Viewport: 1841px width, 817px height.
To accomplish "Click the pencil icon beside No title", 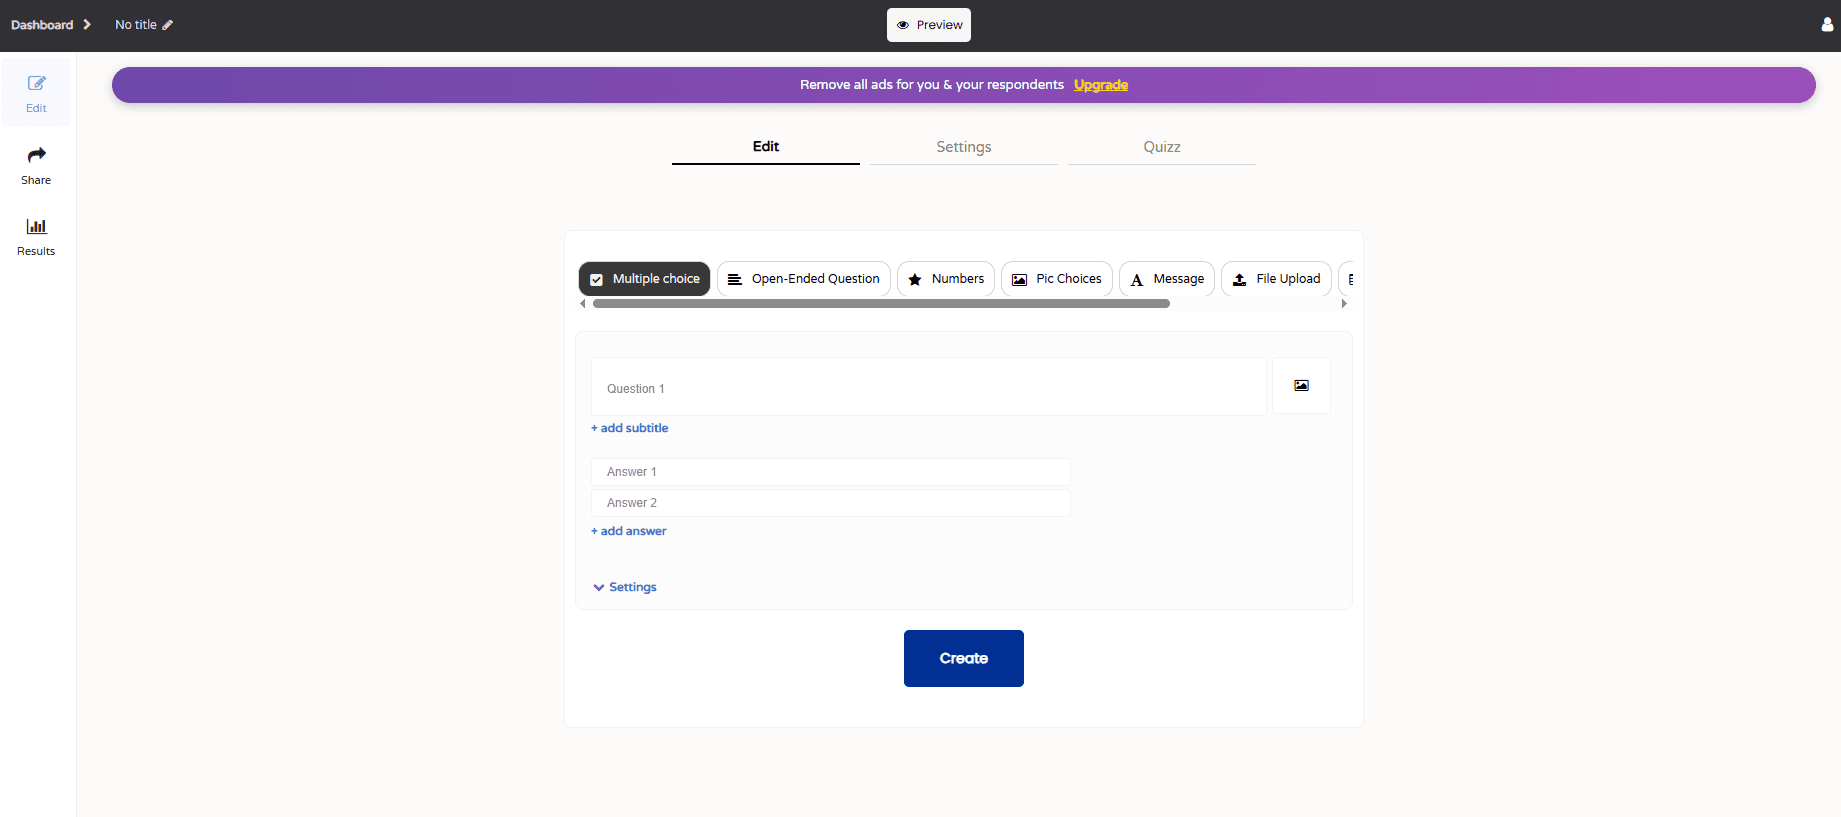I will coord(168,25).
